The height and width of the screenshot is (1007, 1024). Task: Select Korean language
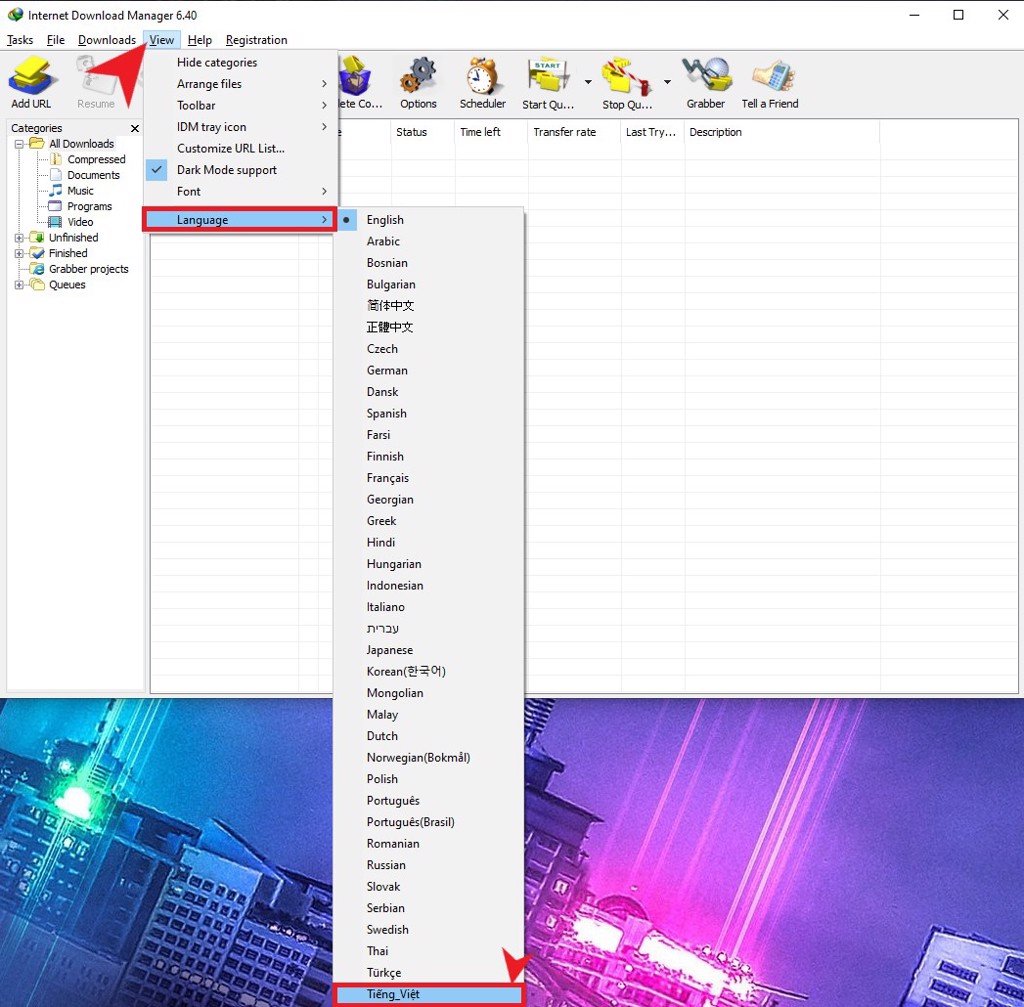428,671
